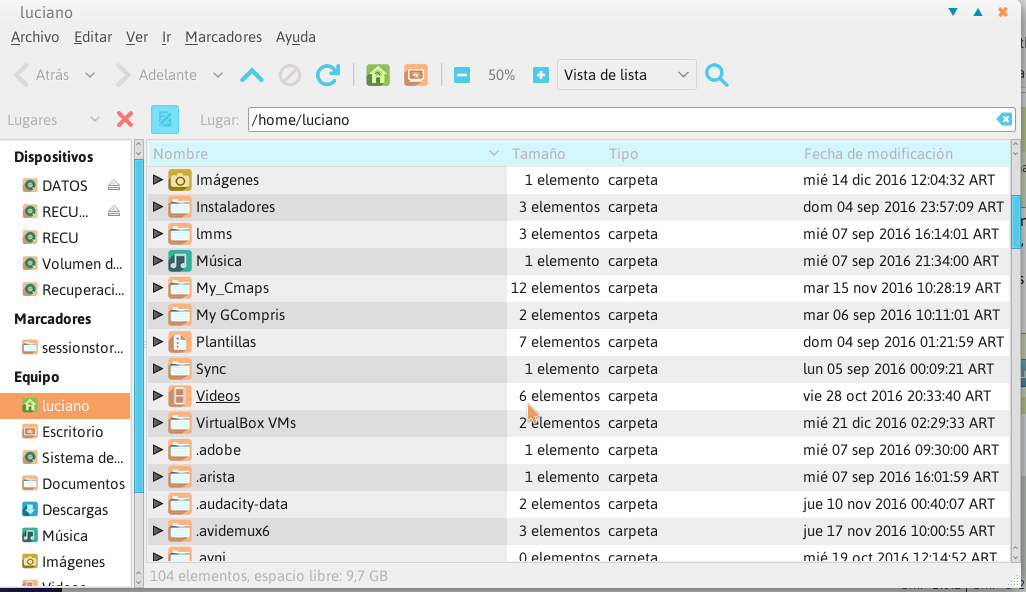Click the 50% zoom level
Image resolution: width=1026 pixels, height=592 pixels.
coord(501,75)
